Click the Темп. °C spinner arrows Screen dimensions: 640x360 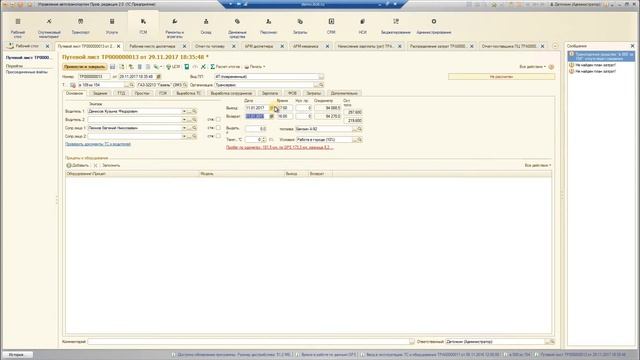pyautogui.click(x=264, y=140)
